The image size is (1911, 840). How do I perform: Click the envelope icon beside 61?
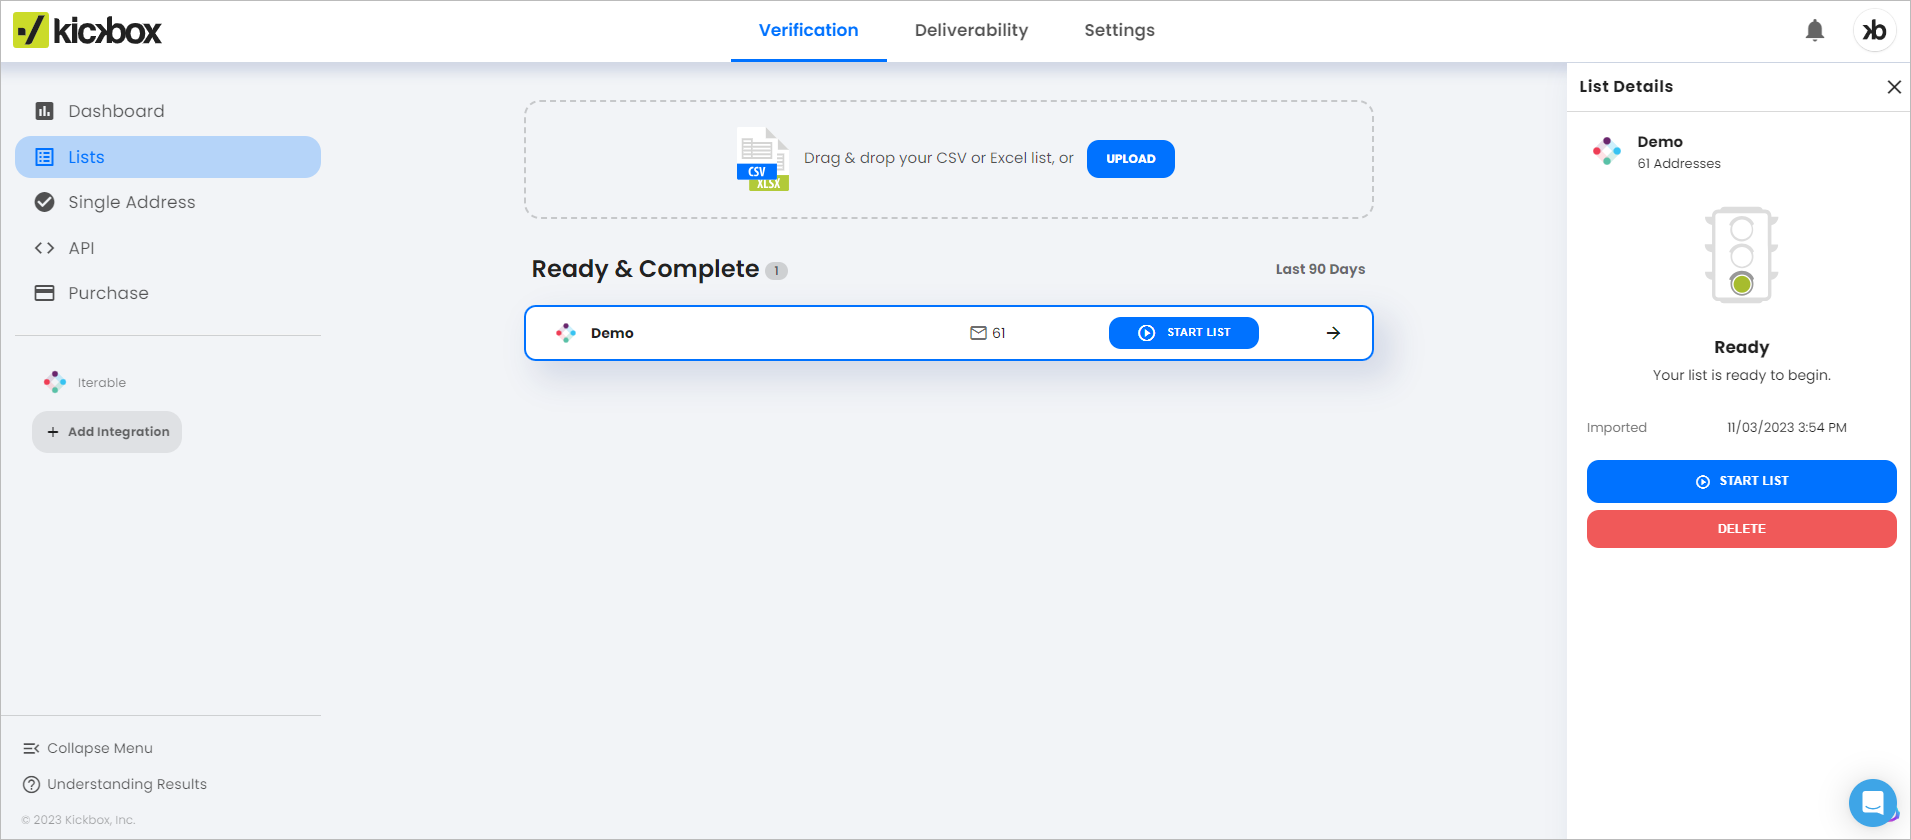click(x=978, y=333)
